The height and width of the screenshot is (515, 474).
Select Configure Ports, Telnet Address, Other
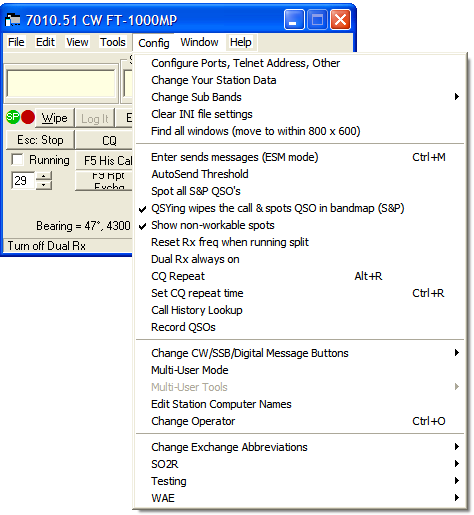(x=300, y=63)
